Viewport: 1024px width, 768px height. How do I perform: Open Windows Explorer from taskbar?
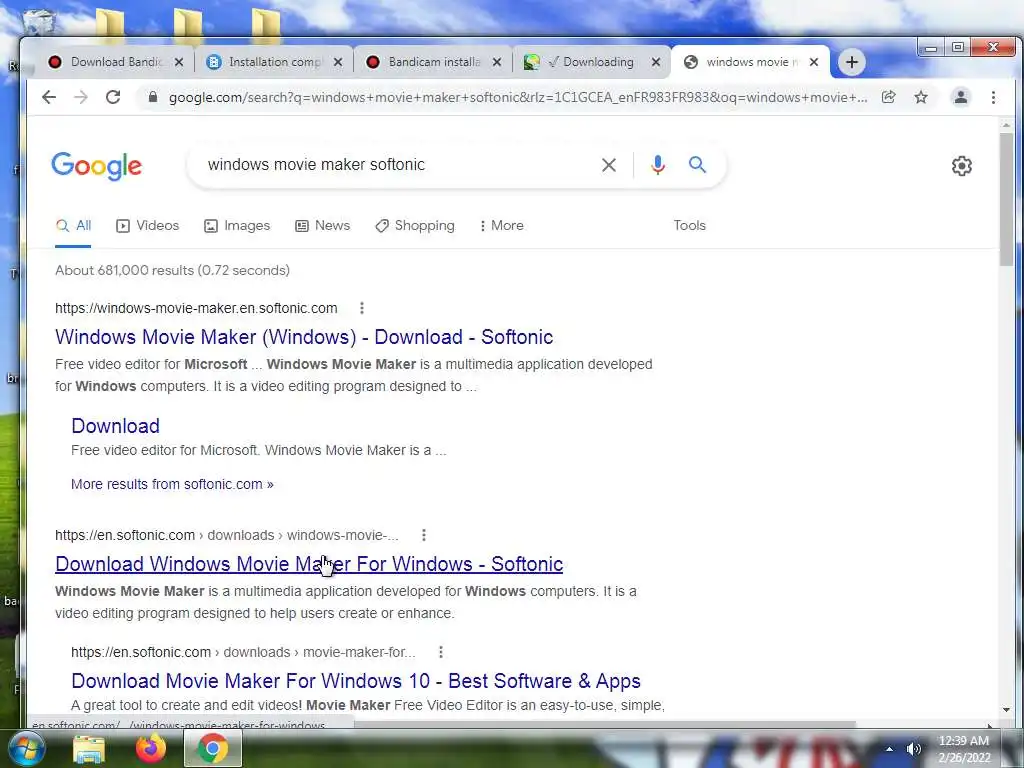[x=89, y=749]
